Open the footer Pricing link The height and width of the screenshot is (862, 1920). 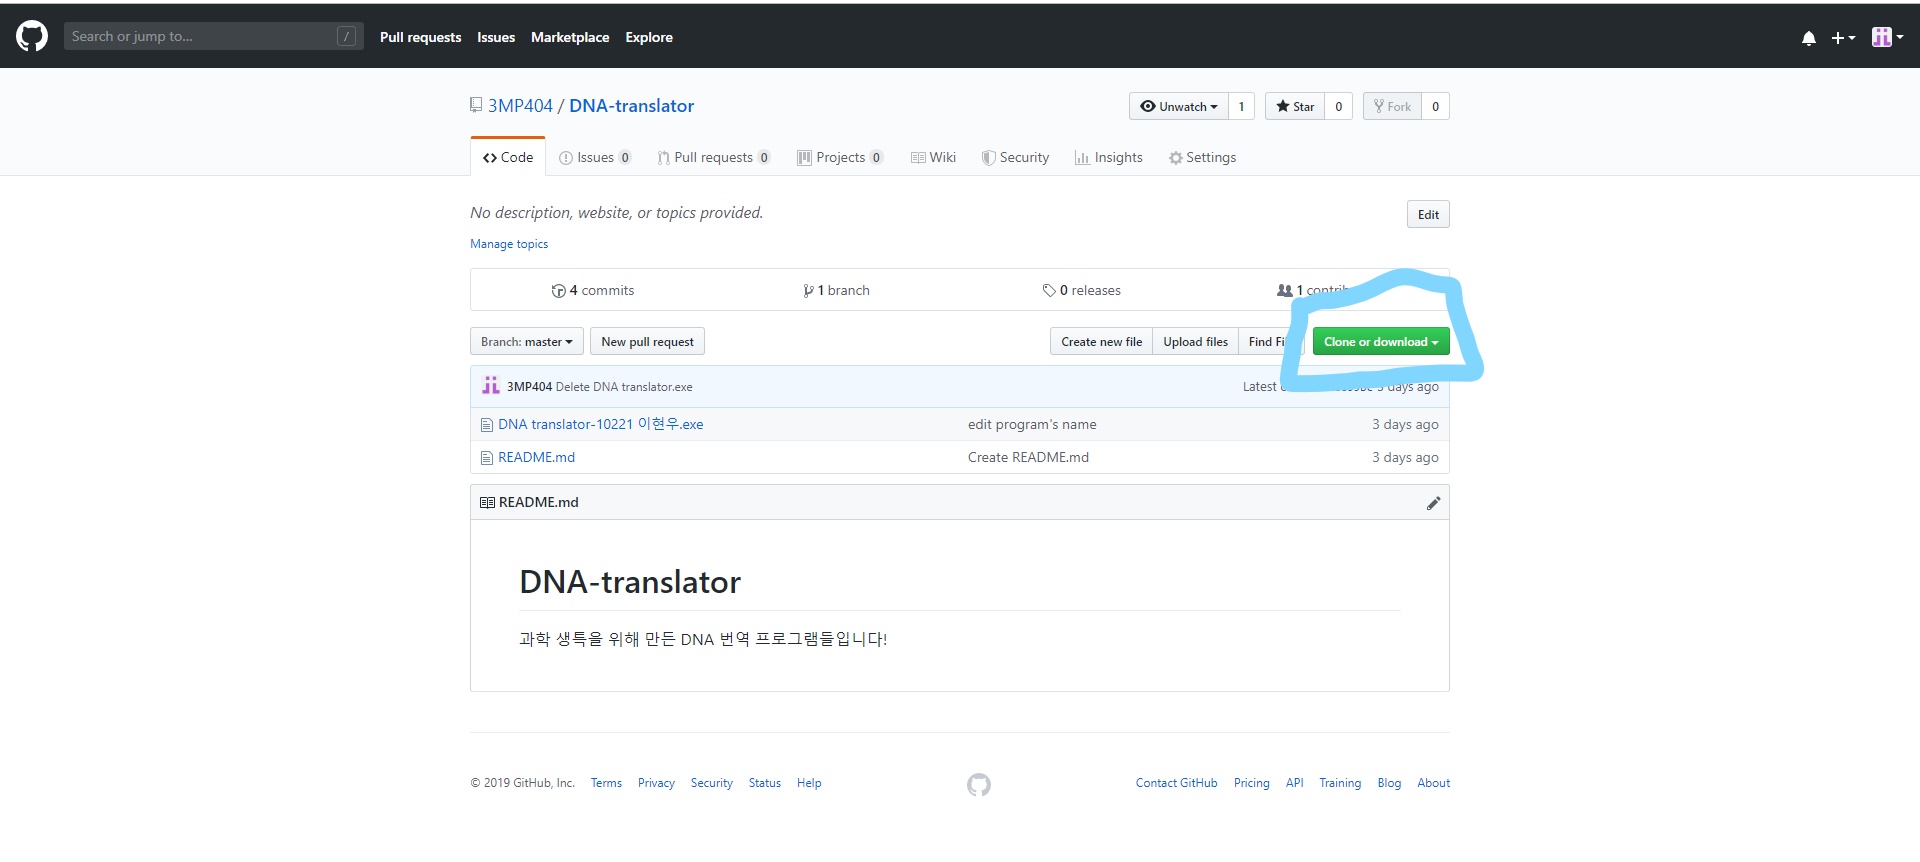pos(1251,783)
